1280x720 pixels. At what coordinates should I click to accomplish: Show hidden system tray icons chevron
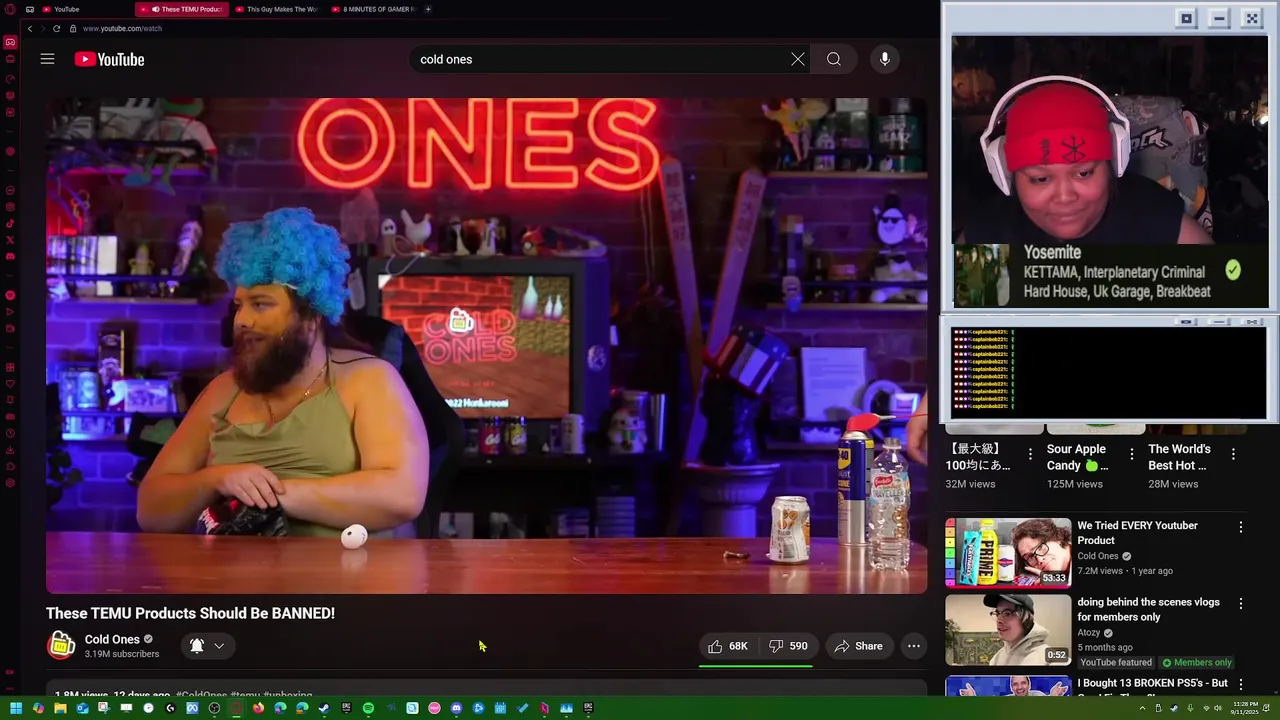(x=1142, y=708)
